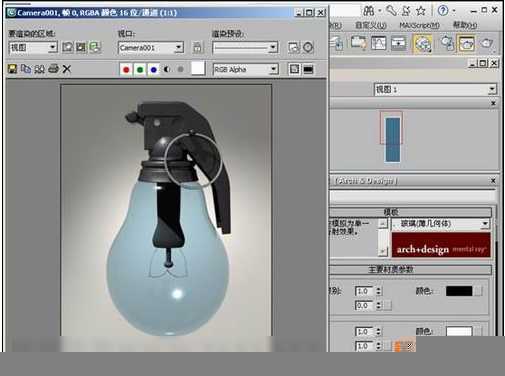Expand the arrow beside the help icon
Screen dimensions: 505x376
pyautogui.click(x=454, y=11)
